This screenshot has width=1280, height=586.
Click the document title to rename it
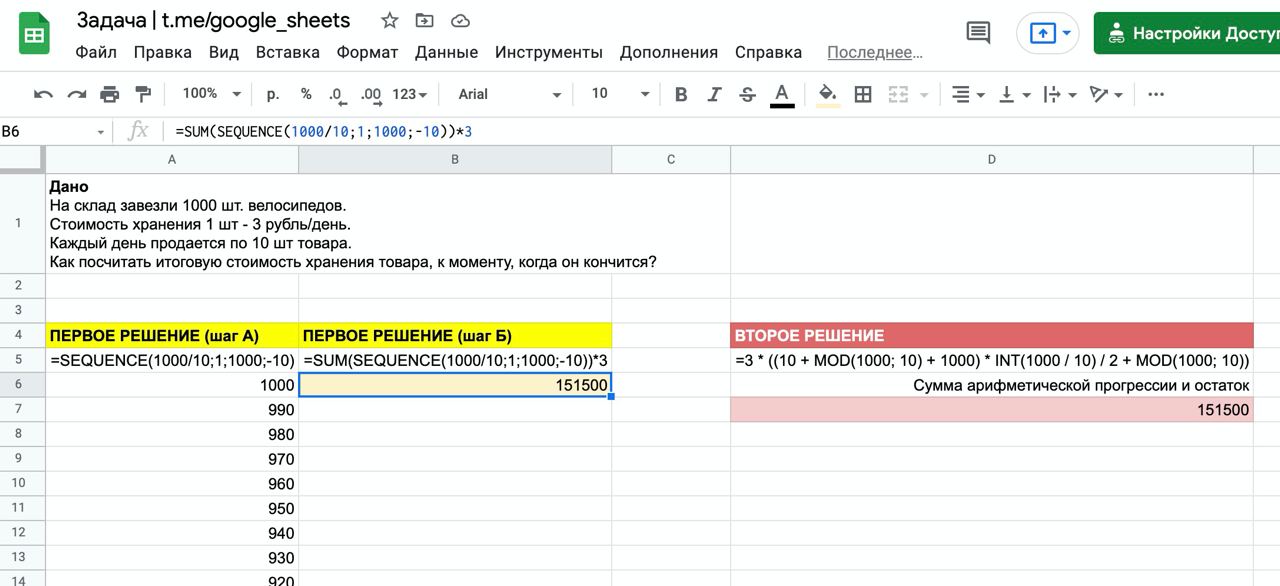(x=213, y=20)
